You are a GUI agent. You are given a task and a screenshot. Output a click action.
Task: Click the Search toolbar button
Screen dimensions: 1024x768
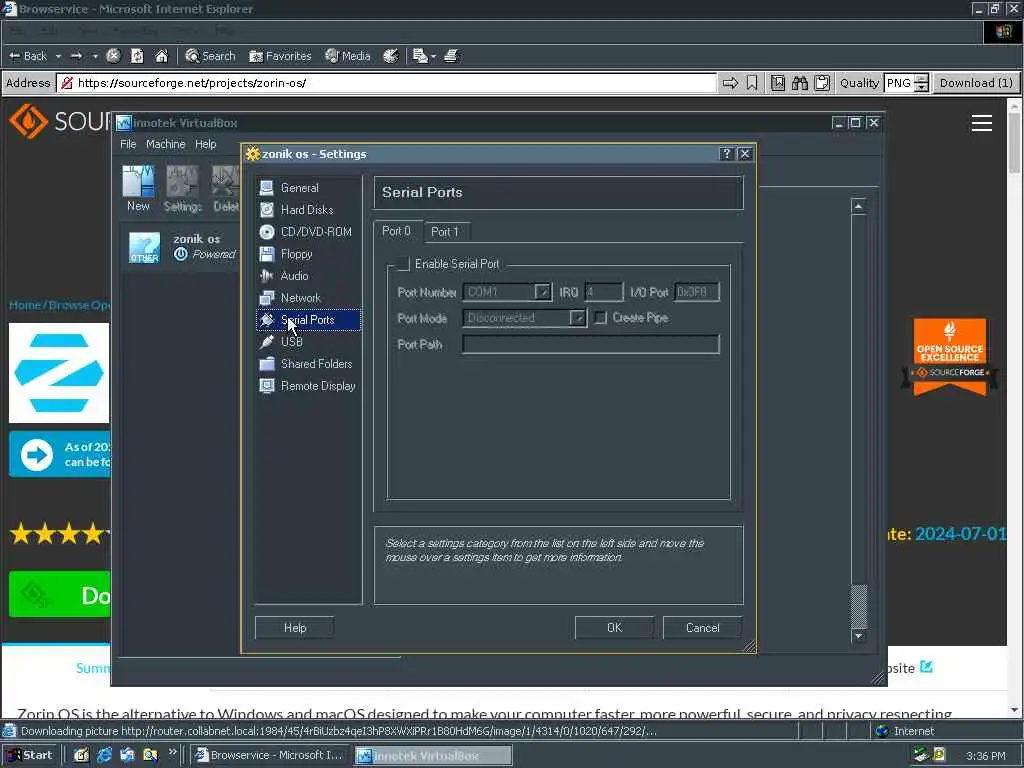coord(210,56)
